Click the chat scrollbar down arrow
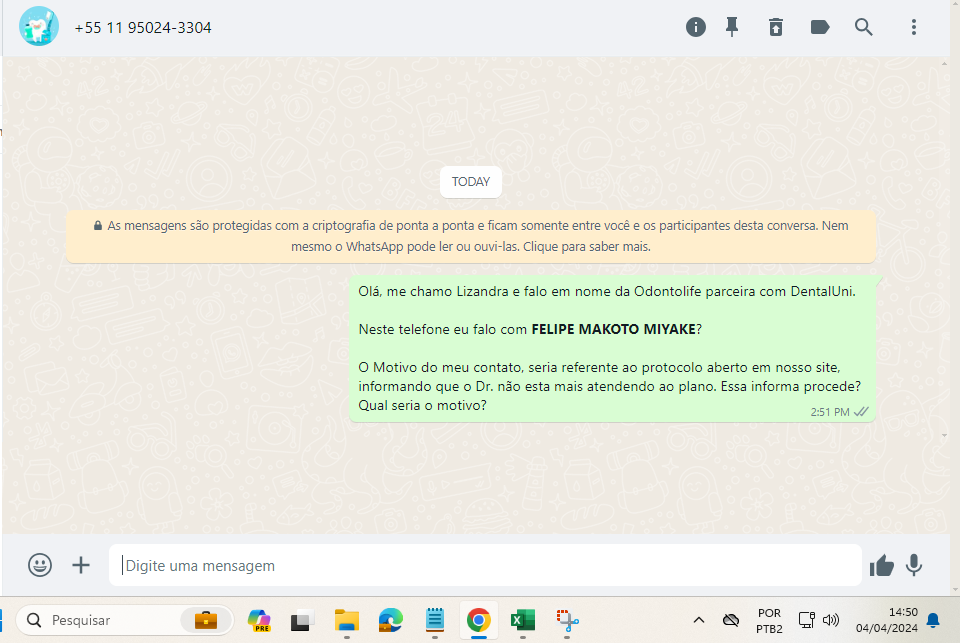Screen dimensions: 960x643 tap(945, 435)
